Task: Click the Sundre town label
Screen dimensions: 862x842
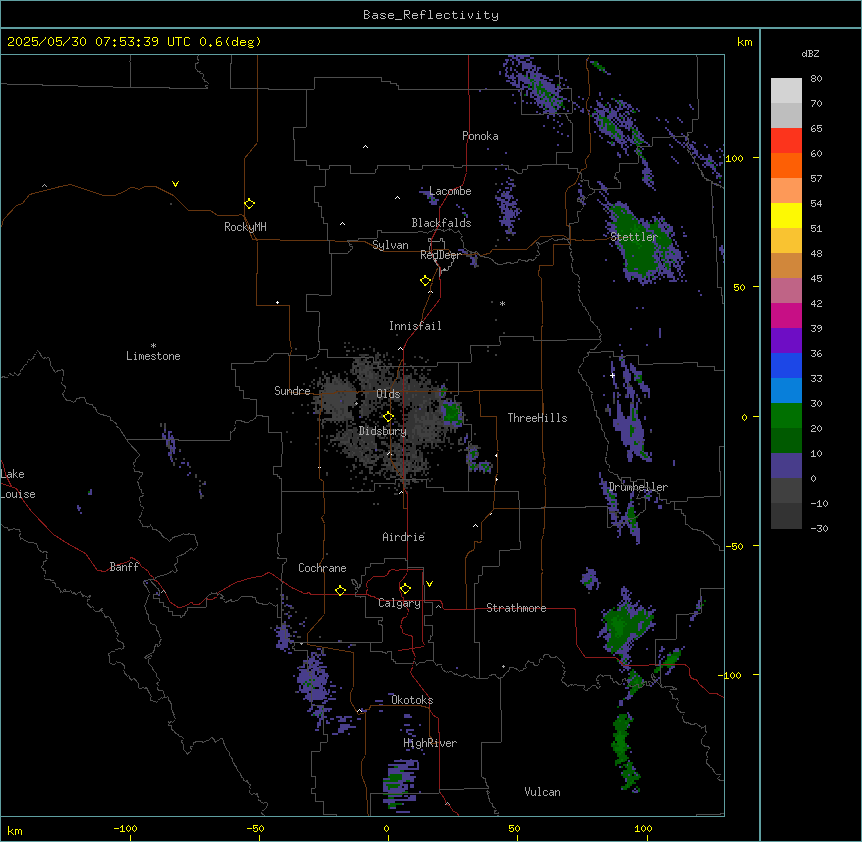Action: coord(292,391)
